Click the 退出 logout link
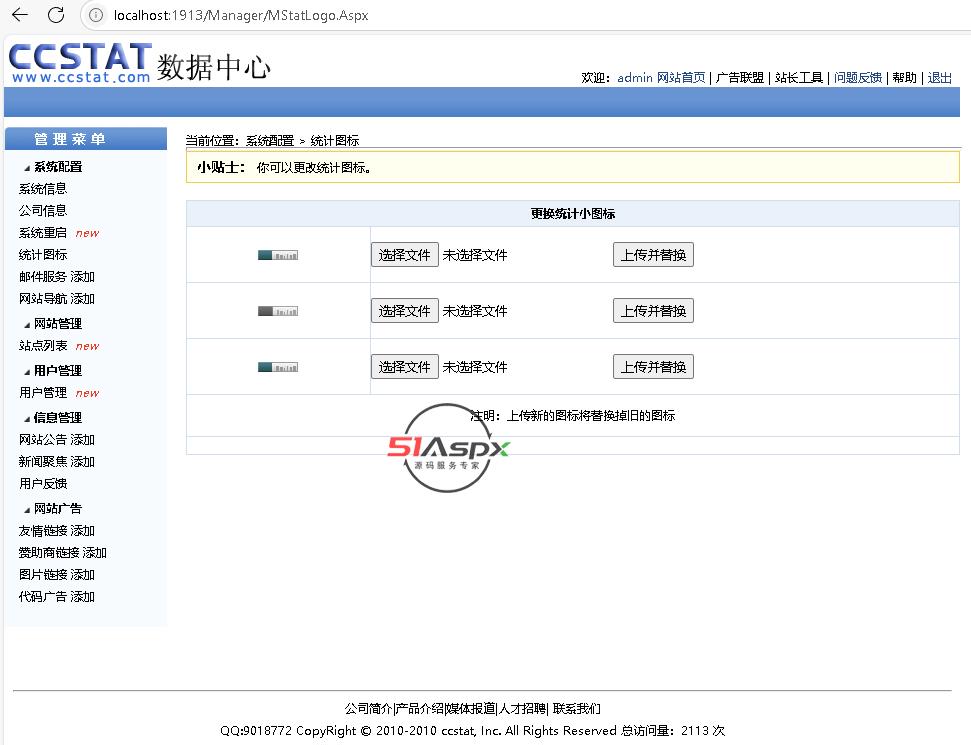 [x=939, y=78]
